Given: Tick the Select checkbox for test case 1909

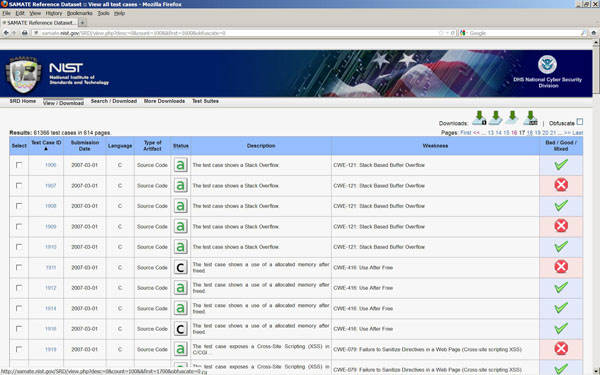Looking at the screenshot, I should click(x=19, y=226).
